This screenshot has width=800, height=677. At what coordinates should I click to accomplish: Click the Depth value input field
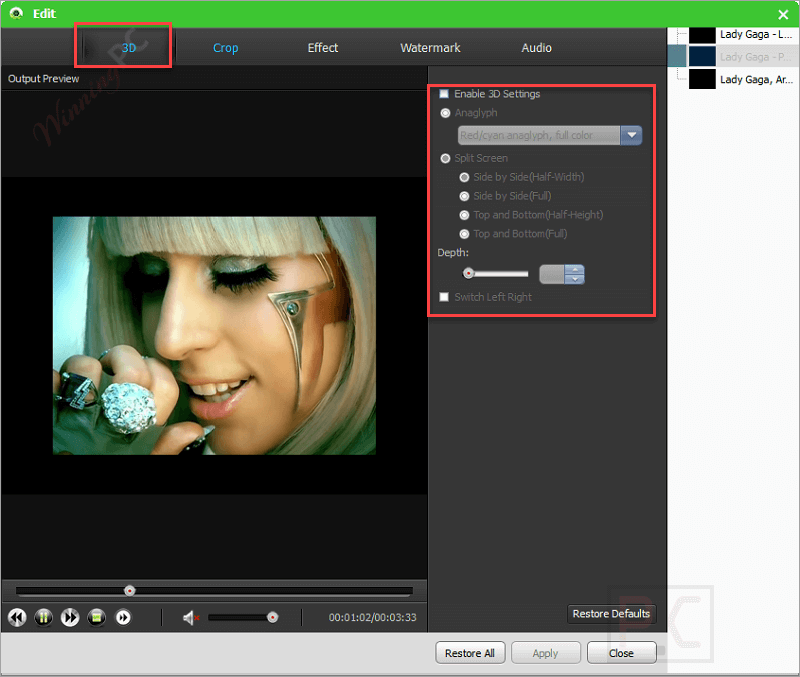pos(552,274)
